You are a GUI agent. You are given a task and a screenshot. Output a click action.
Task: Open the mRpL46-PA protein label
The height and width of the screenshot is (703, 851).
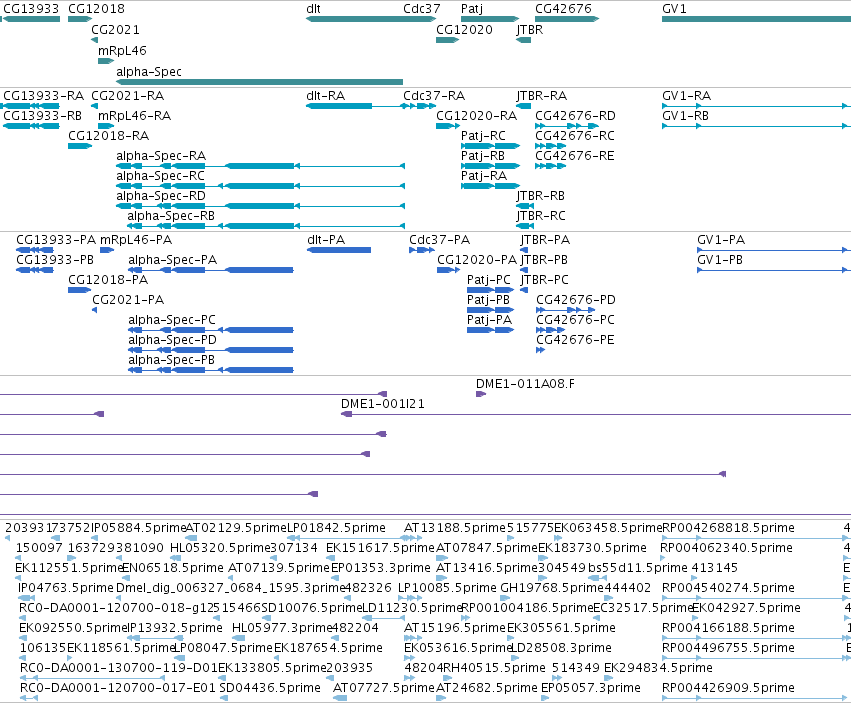tap(136, 240)
